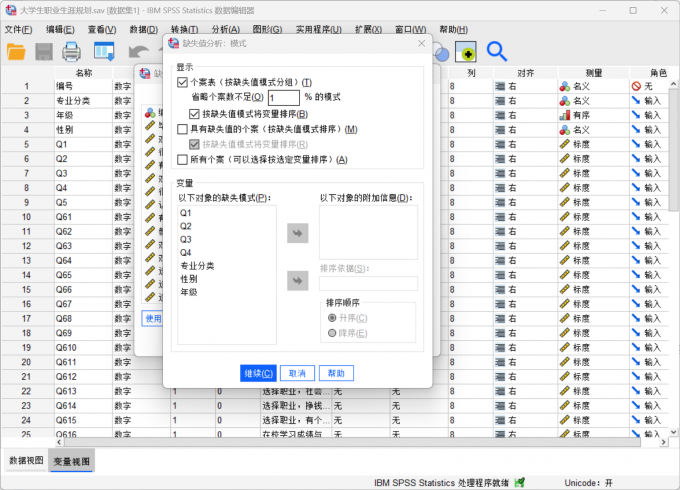The image size is (680, 490).
Task: Open the 分析(A) menu
Action: (x=225, y=29)
